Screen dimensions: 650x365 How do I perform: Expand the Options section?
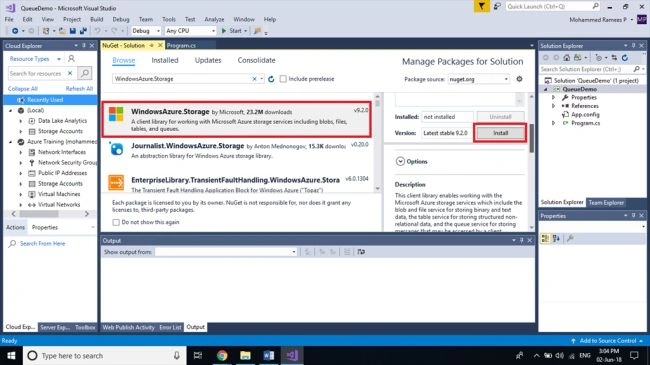pyautogui.click(x=400, y=161)
